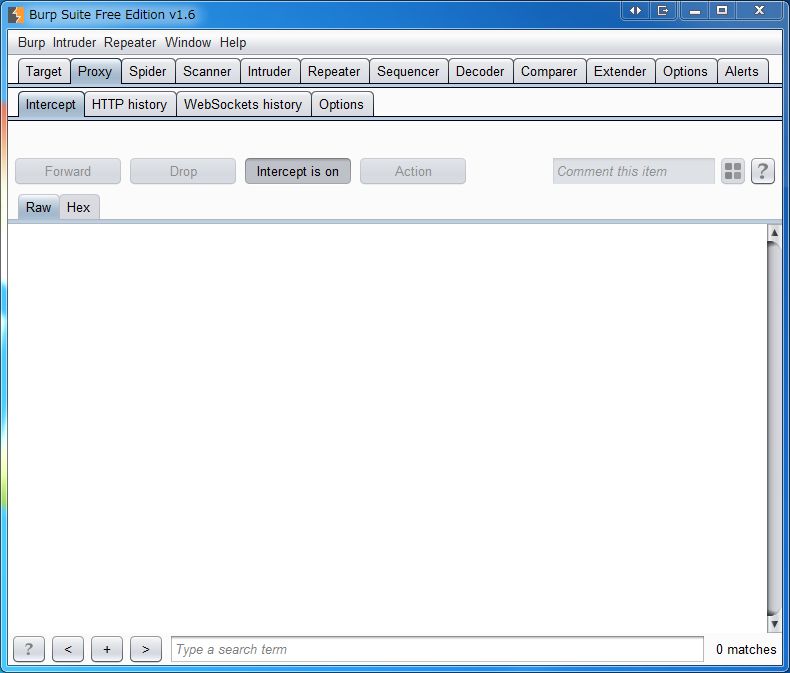This screenshot has width=790, height=673.
Task: Open the search help question mark button
Action: (x=29, y=649)
